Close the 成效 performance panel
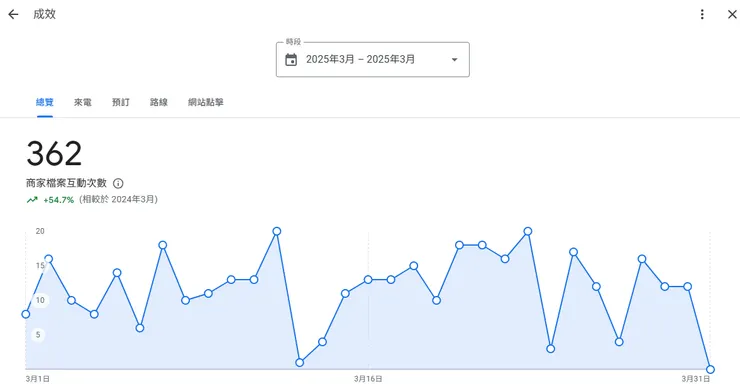 [732, 15]
